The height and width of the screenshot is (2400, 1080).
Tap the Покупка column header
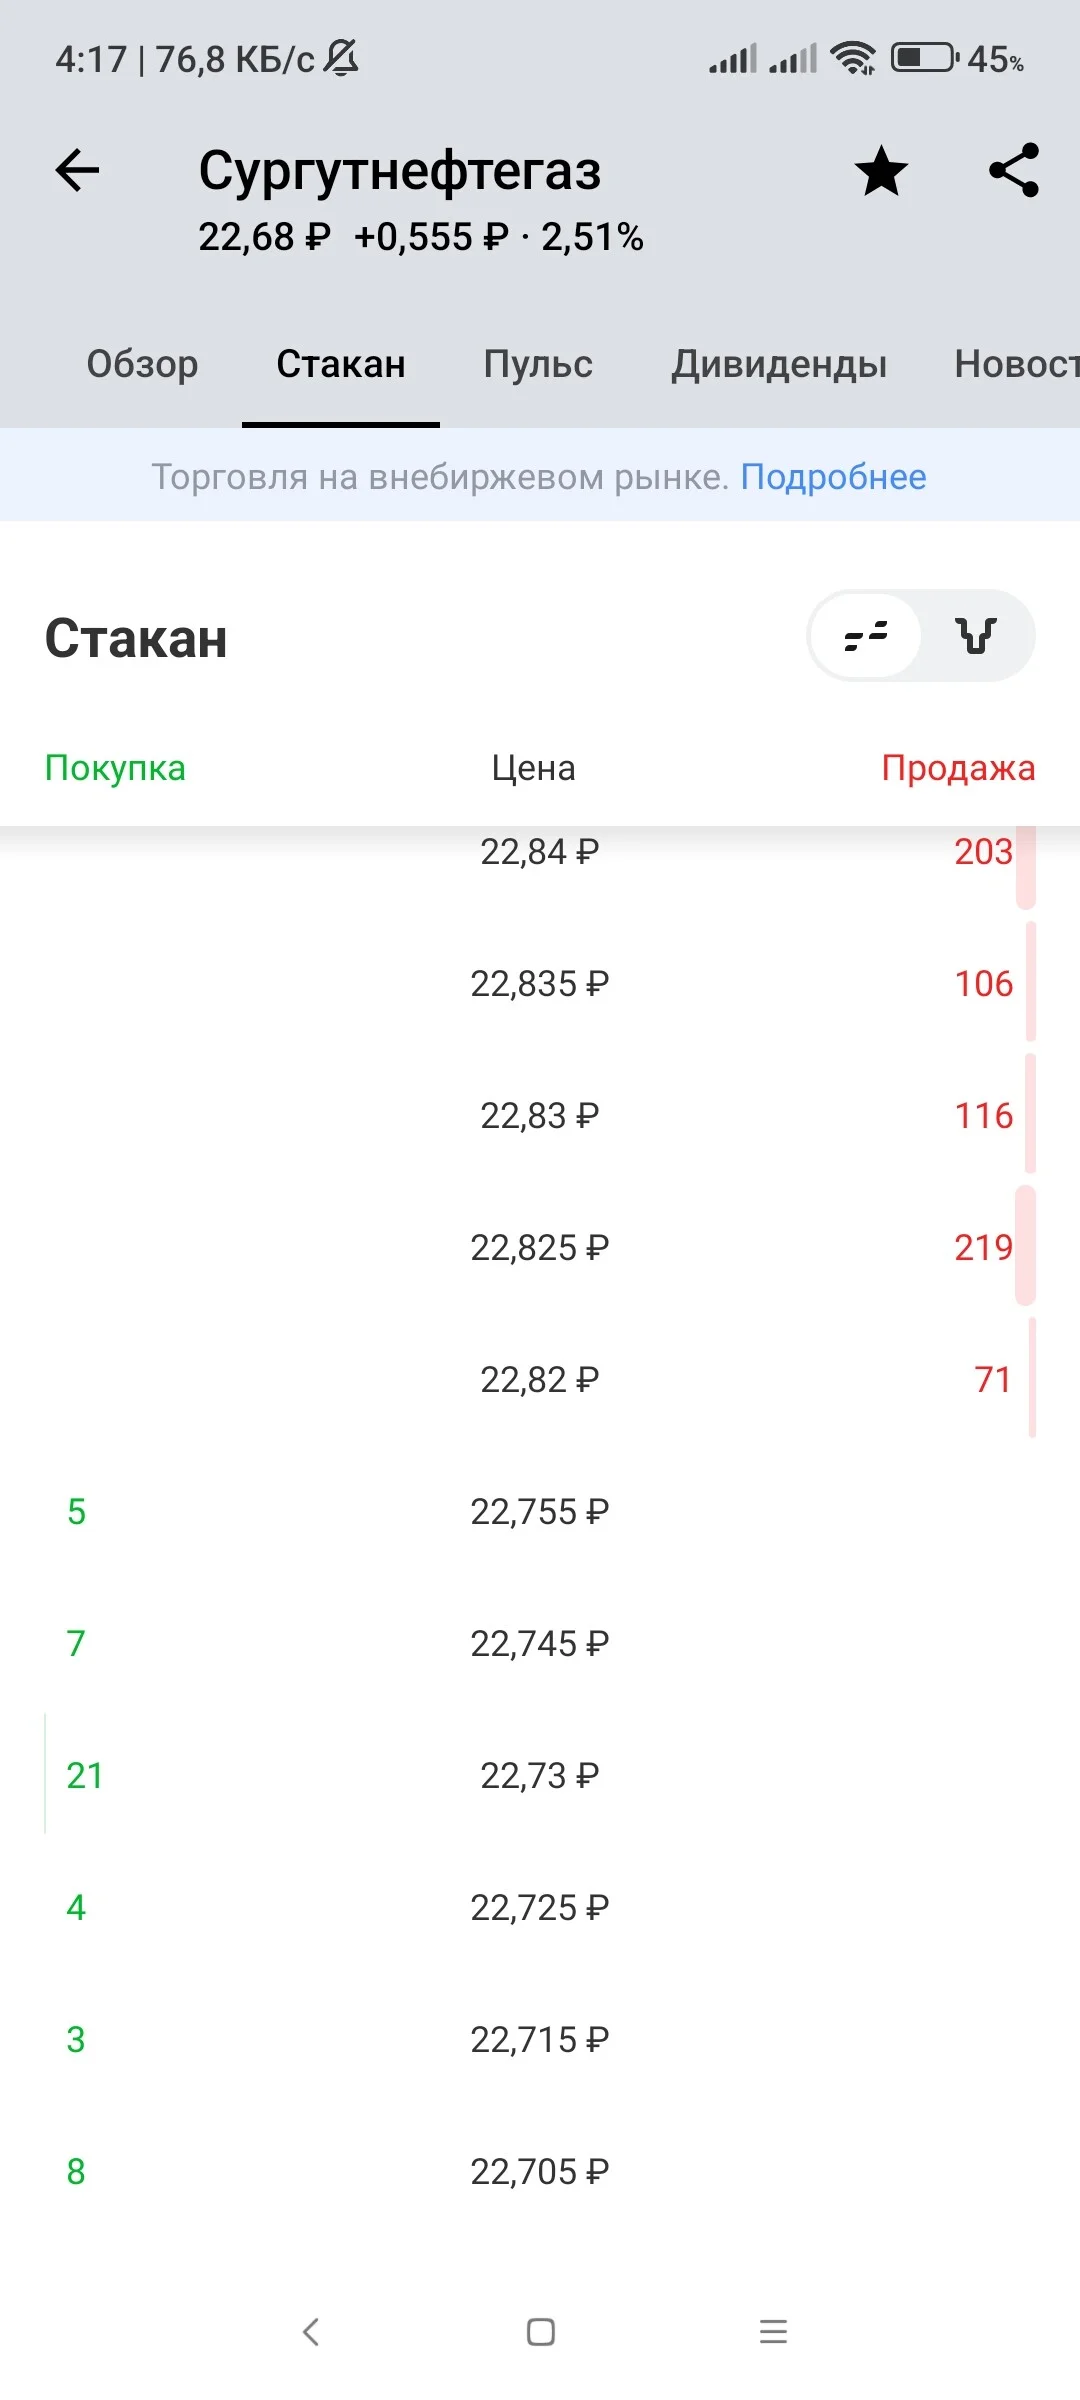115,768
